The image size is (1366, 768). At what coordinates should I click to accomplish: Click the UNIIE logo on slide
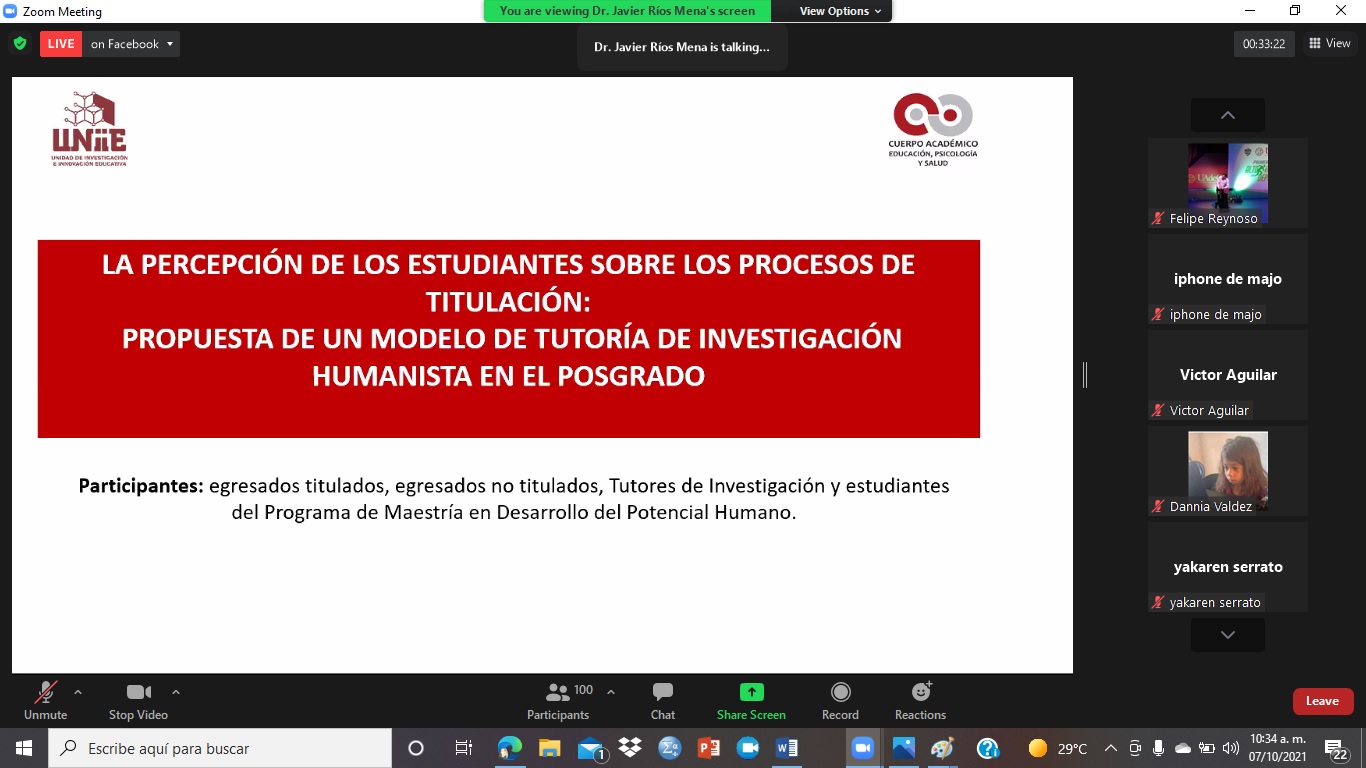(x=90, y=128)
